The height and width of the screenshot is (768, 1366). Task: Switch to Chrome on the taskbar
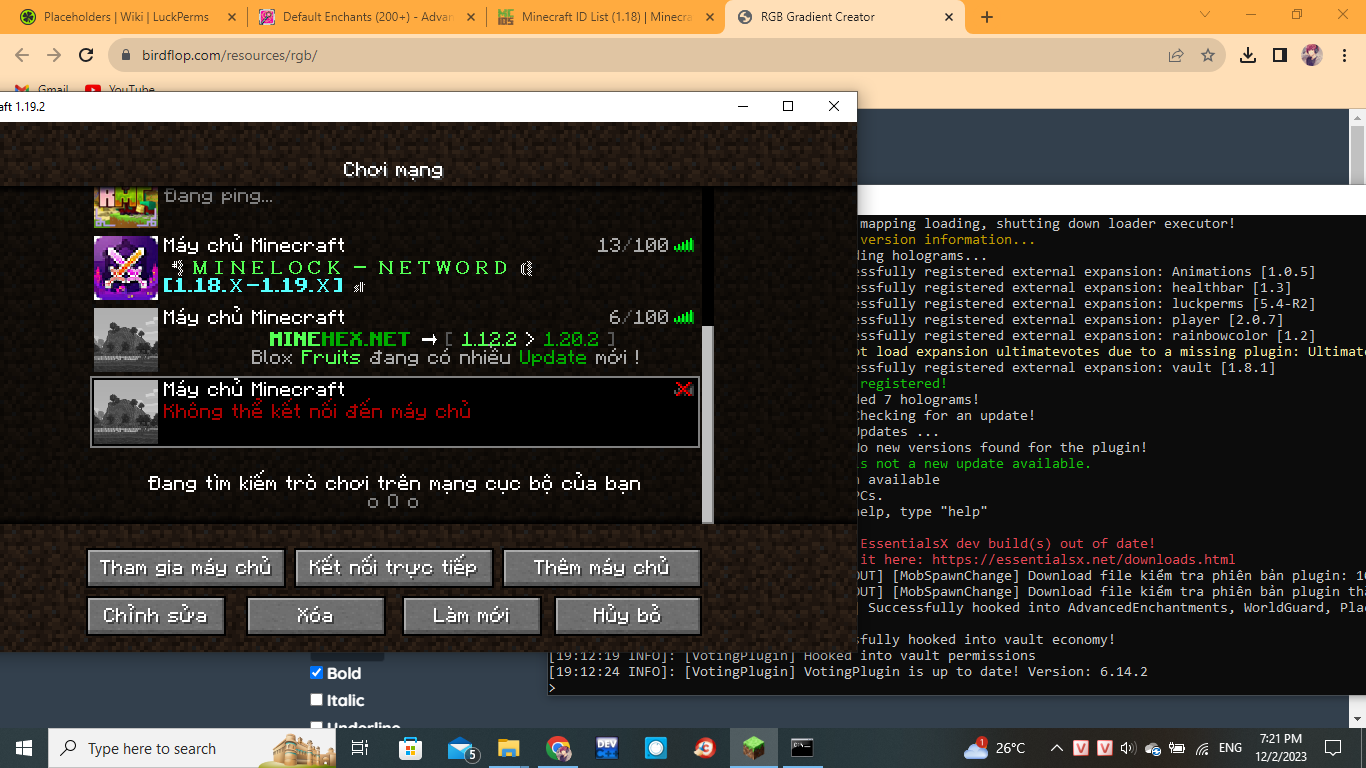[558, 748]
